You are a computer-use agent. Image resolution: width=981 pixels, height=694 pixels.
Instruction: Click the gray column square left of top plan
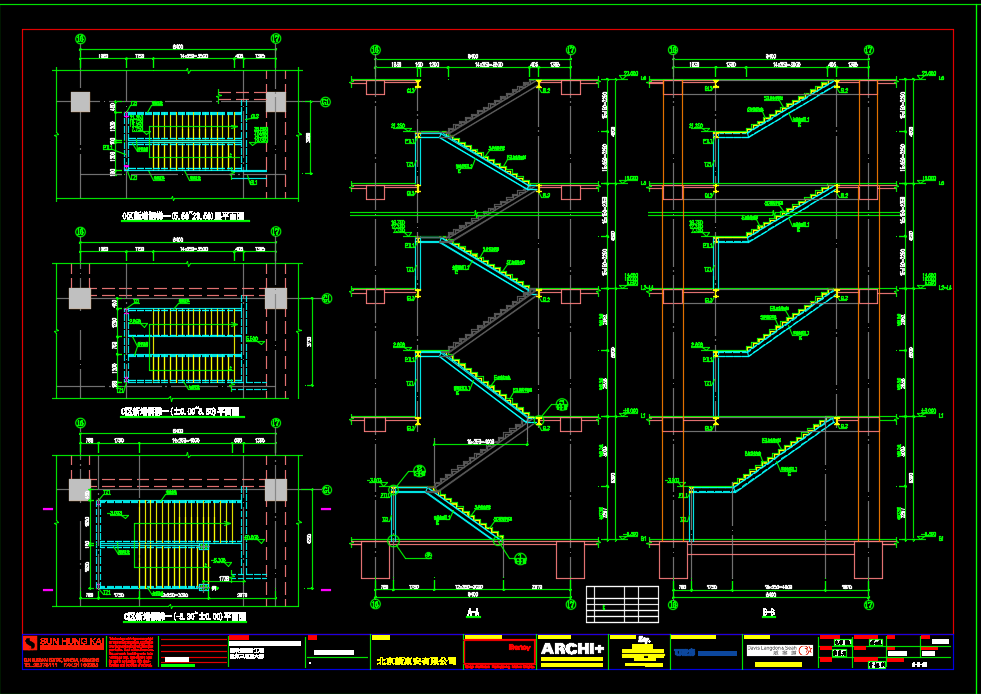tap(80, 102)
